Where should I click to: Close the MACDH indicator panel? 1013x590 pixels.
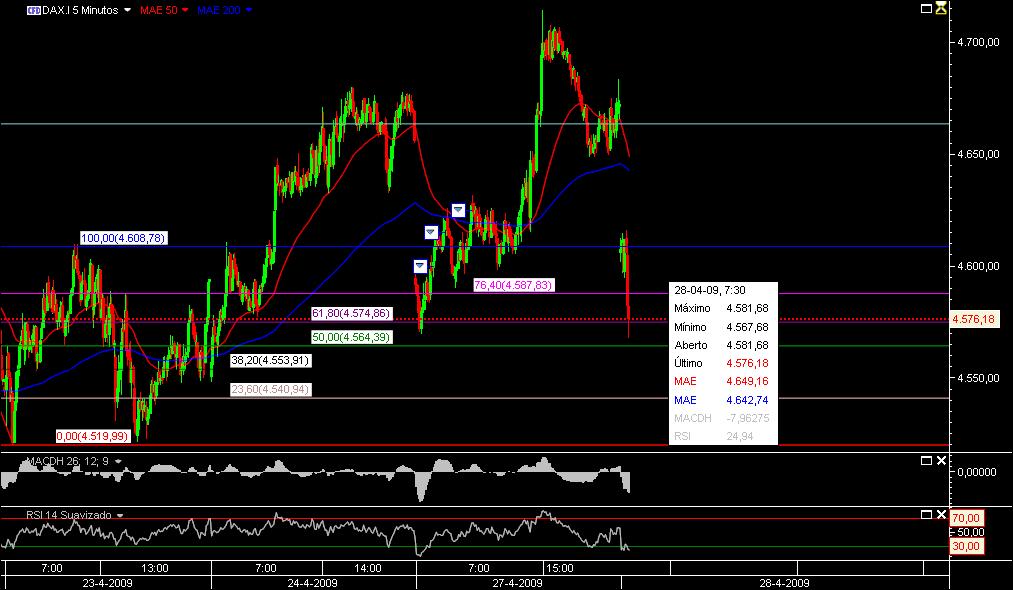point(941,461)
